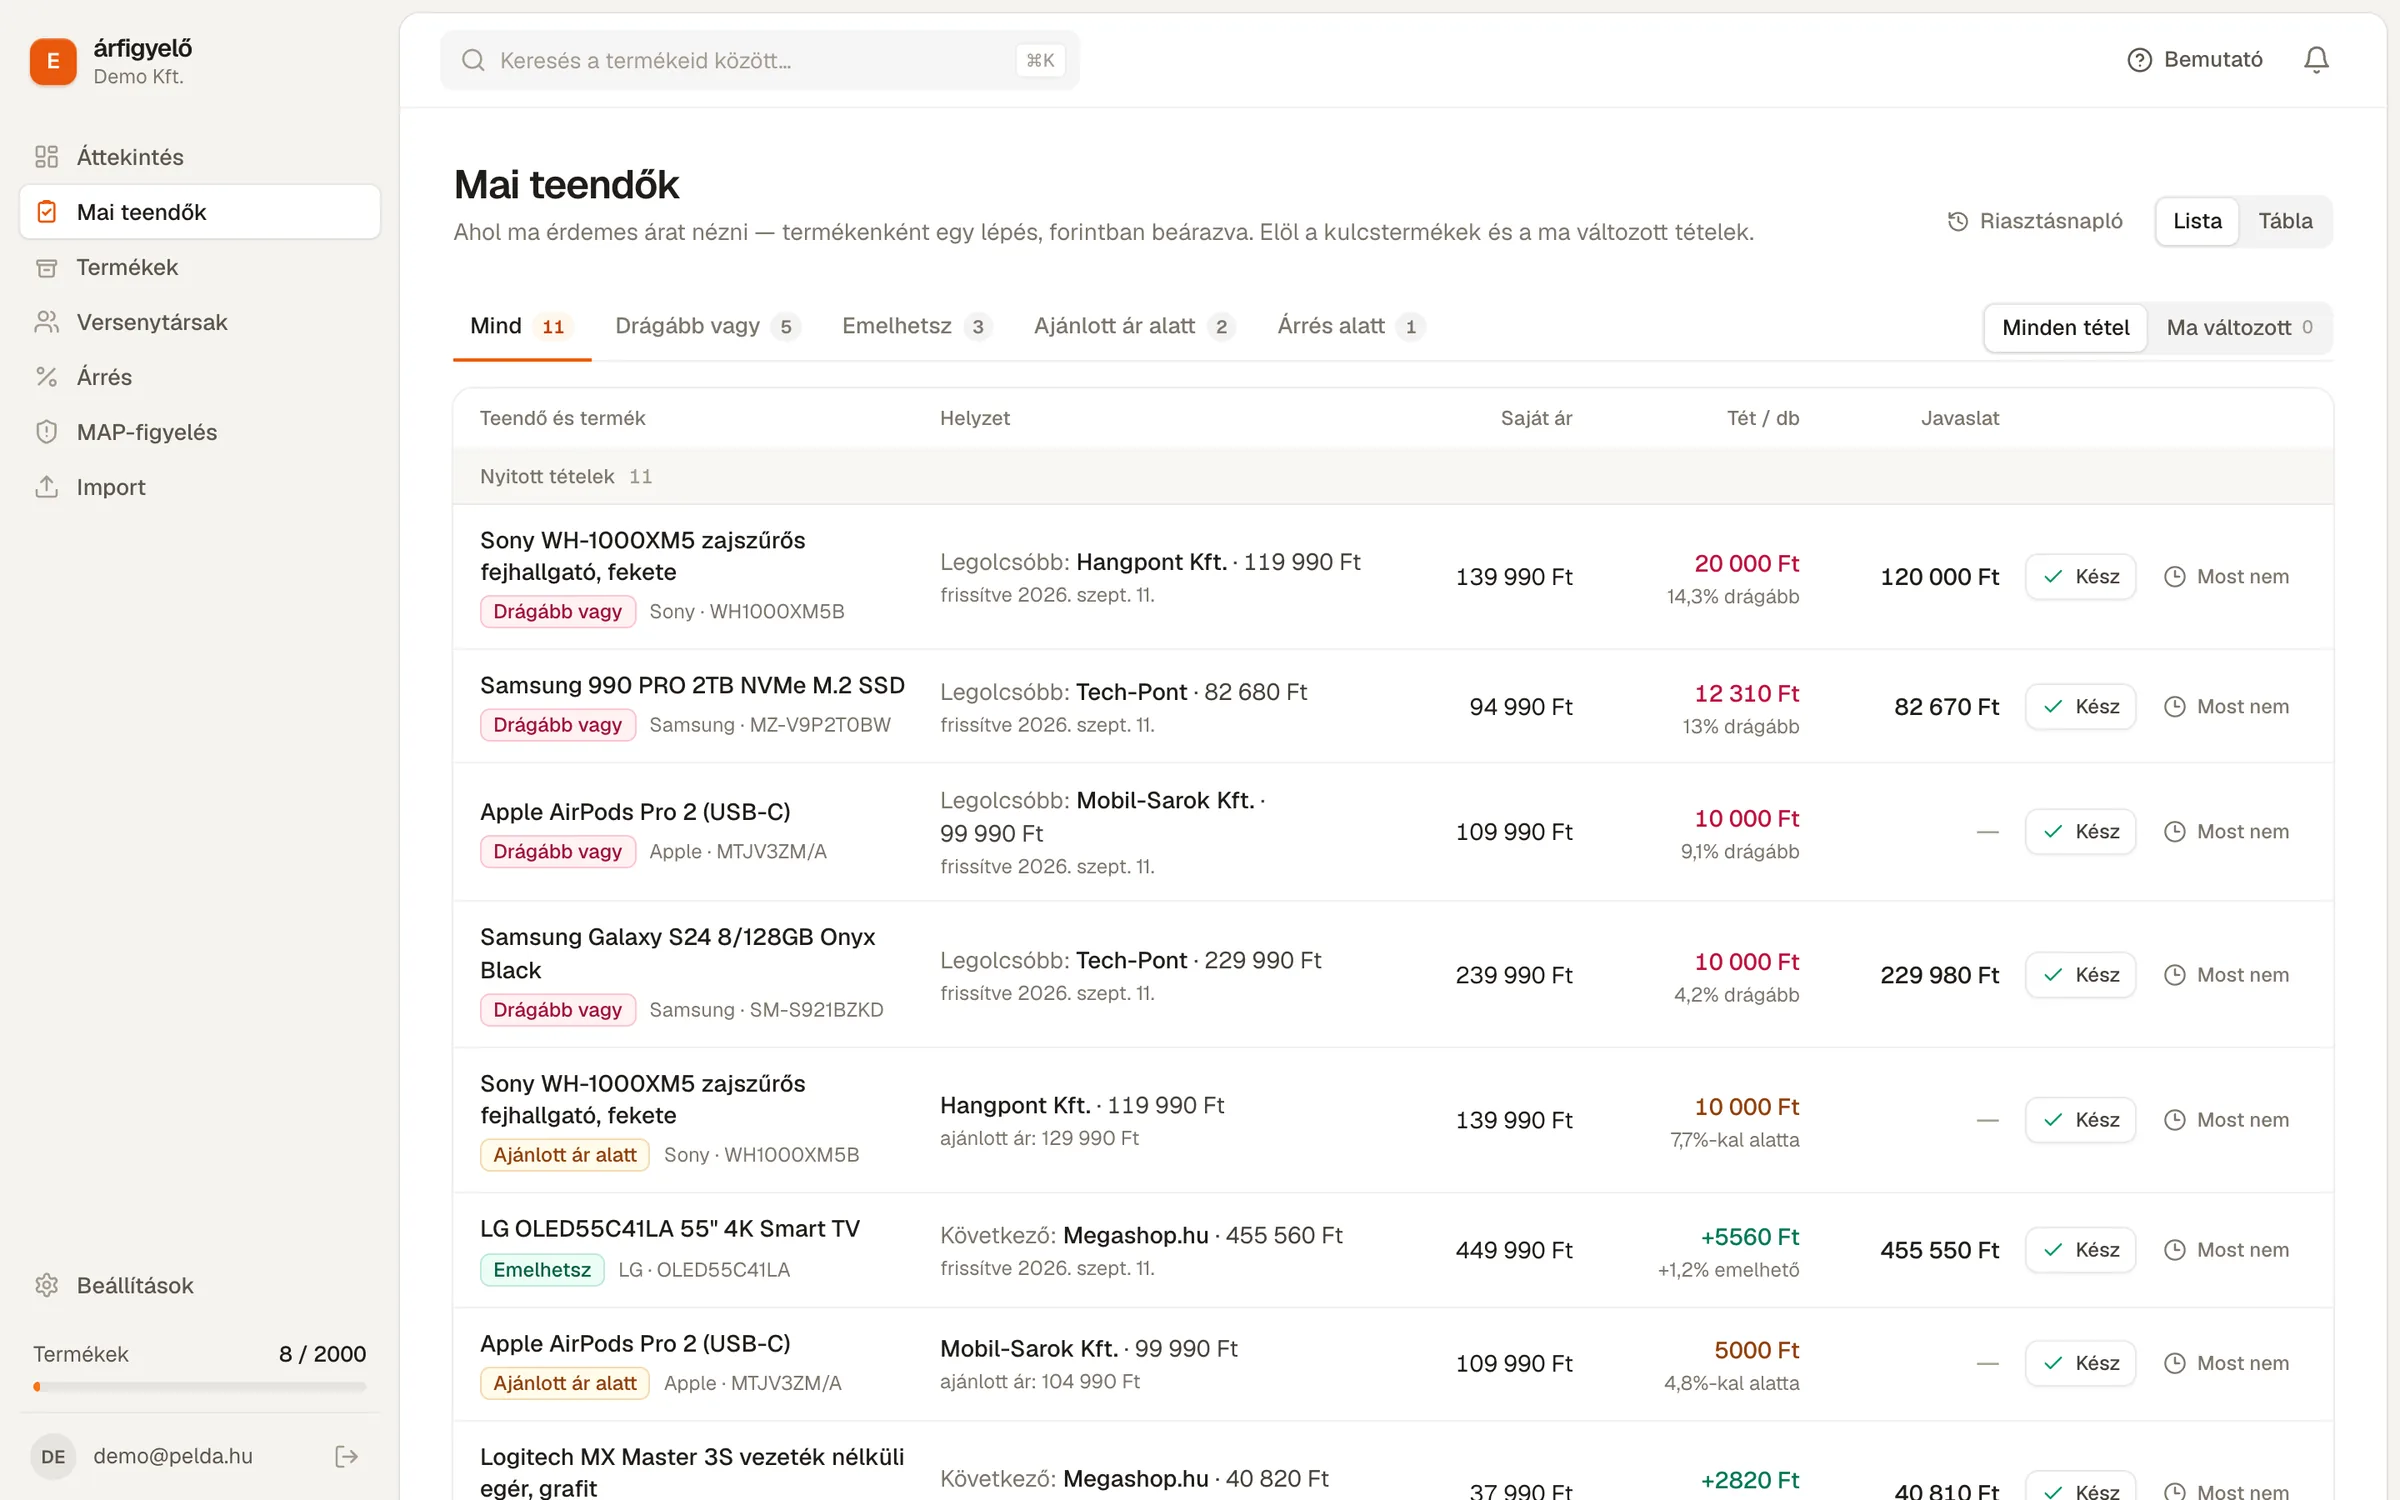The image size is (2400, 1500).
Task: Click the MAP-figyelés shield icon
Action: tap(46, 432)
